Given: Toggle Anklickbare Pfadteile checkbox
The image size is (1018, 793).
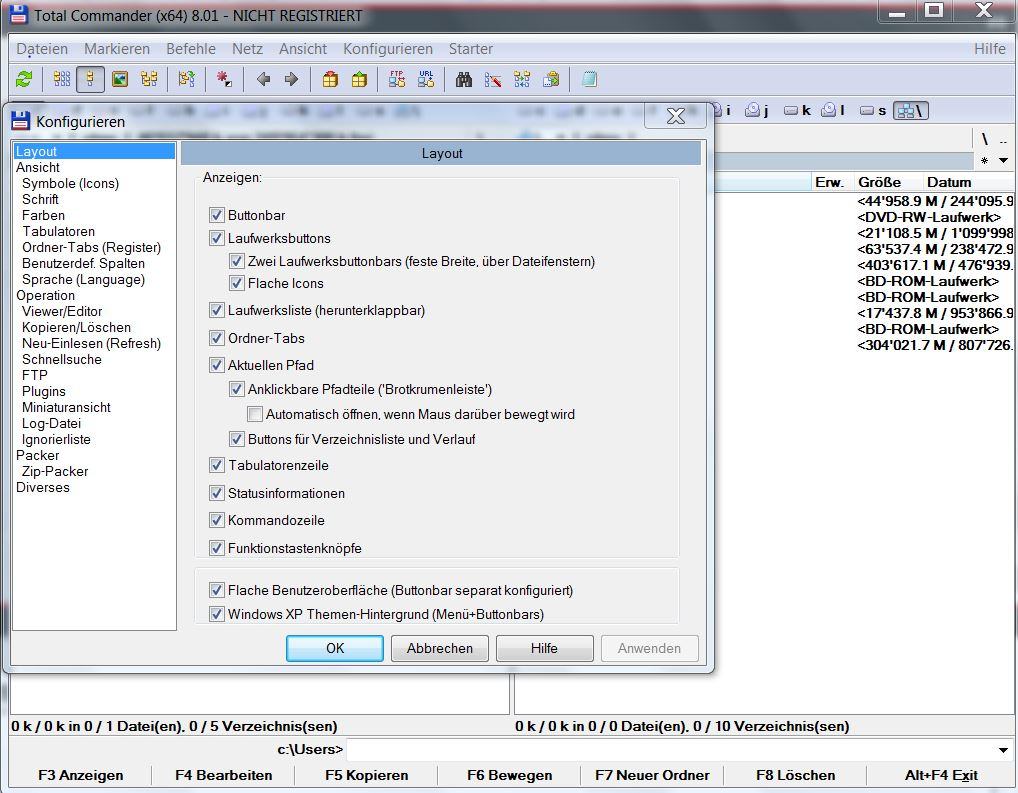Looking at the screenshot, I should point(237,390).
